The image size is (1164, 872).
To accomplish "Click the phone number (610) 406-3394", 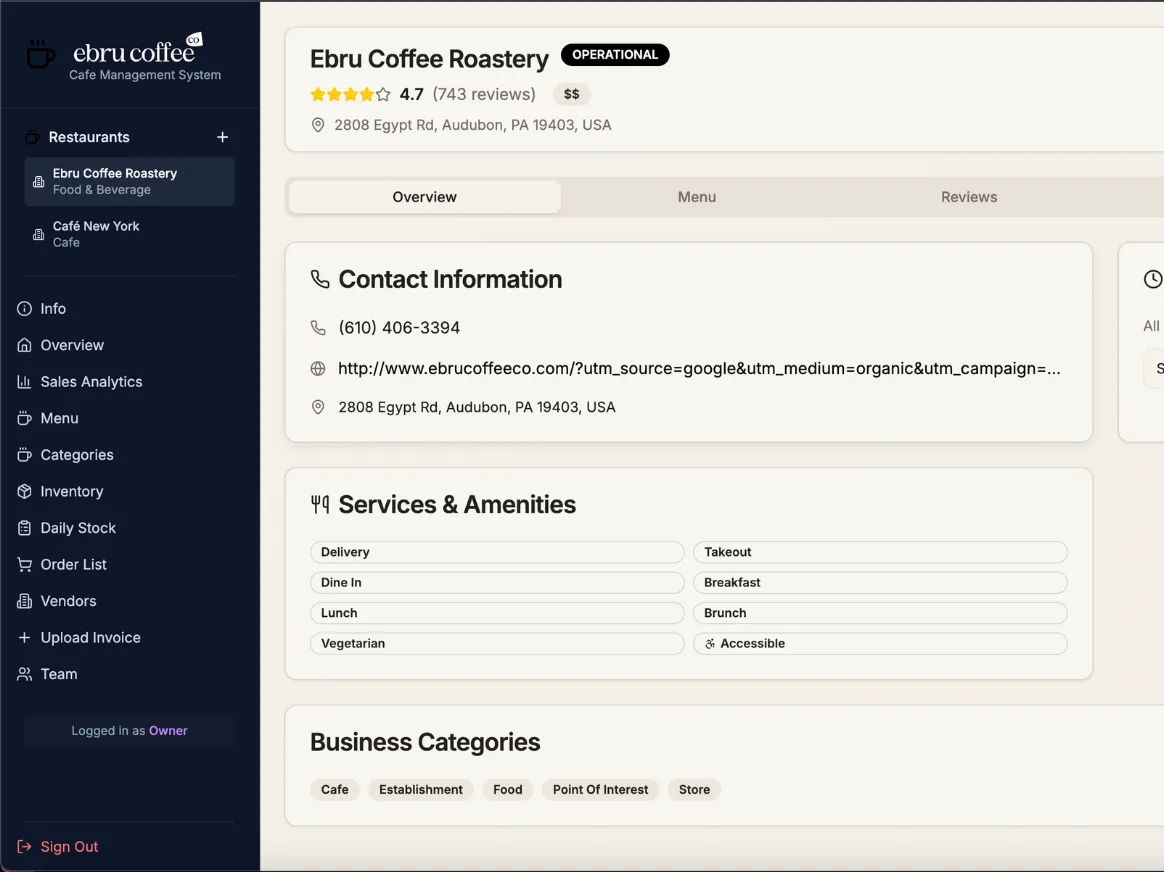I will tap(399, 328).
